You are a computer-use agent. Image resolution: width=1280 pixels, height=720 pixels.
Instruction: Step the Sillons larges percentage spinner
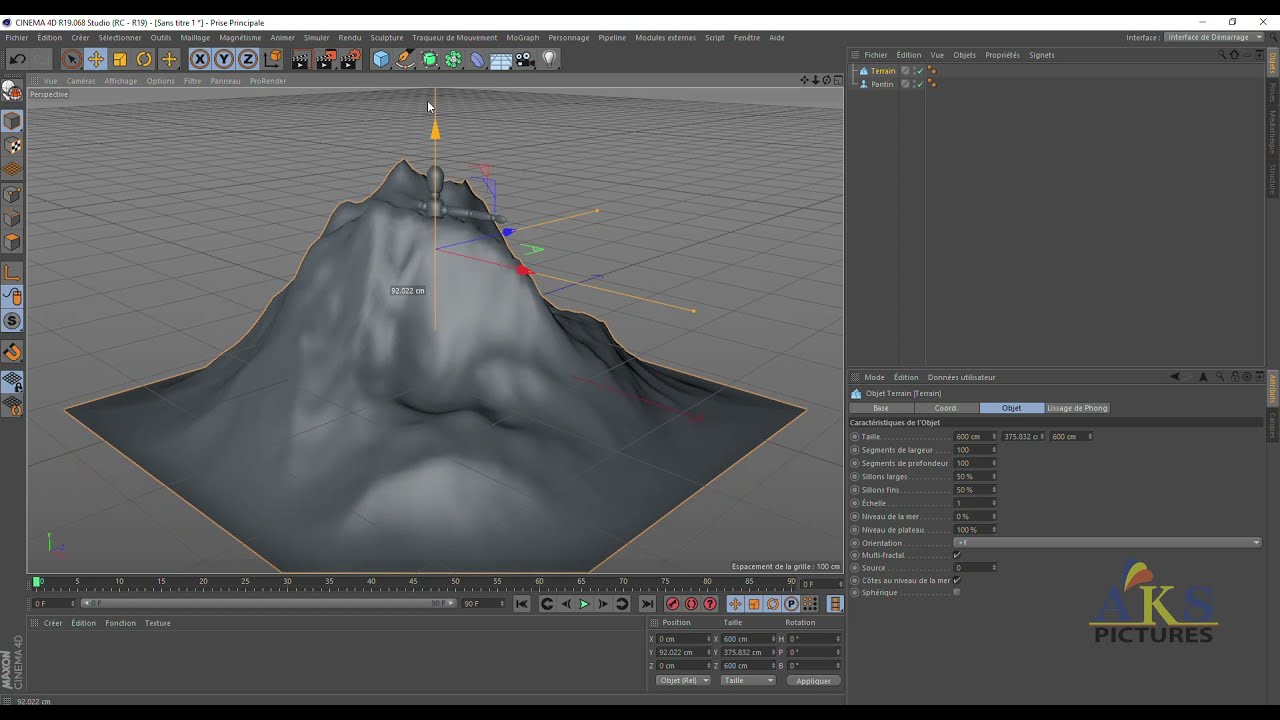[x=994, y=476]
